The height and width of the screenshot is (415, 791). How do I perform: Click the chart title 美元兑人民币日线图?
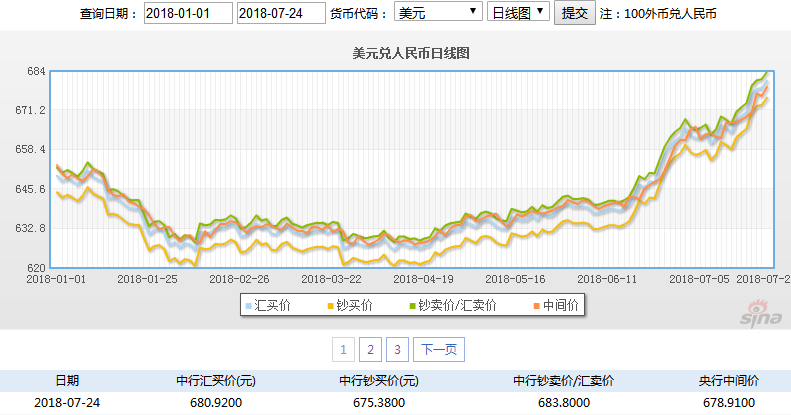click(x=411, y=53)
